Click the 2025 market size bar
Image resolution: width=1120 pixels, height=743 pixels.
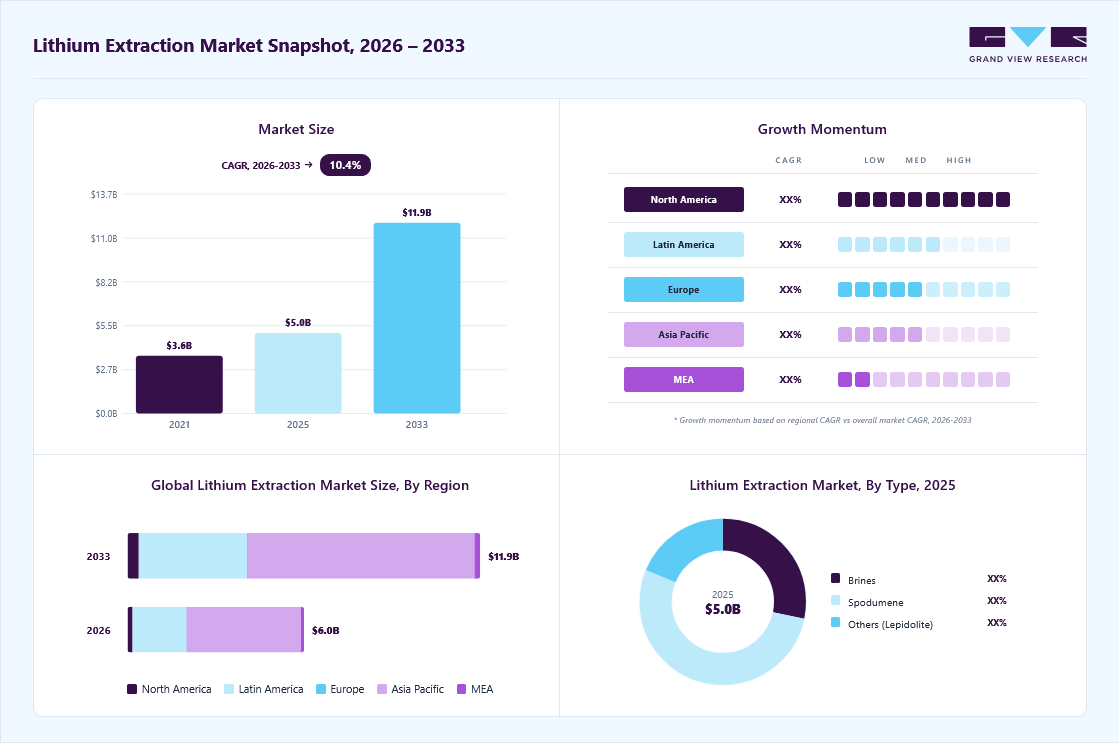(x=298, y=373)
